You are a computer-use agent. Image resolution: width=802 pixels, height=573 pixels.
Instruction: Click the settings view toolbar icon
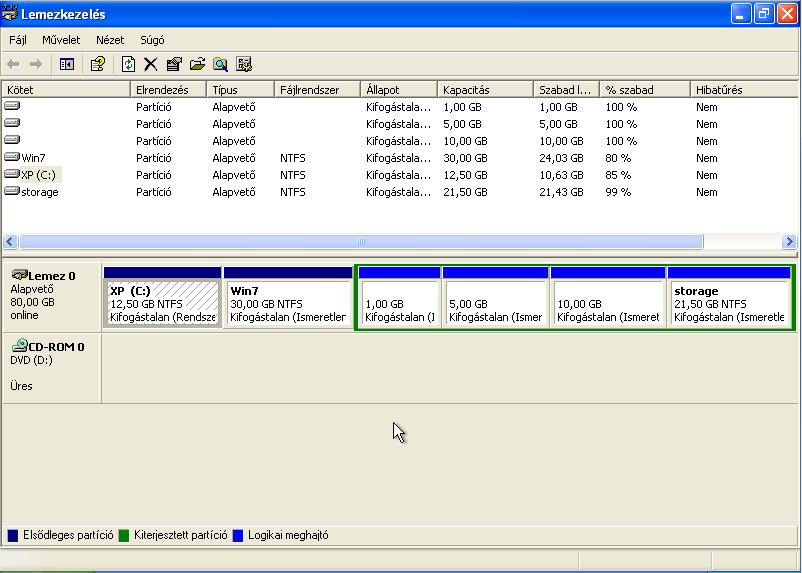tap(244, 64)
